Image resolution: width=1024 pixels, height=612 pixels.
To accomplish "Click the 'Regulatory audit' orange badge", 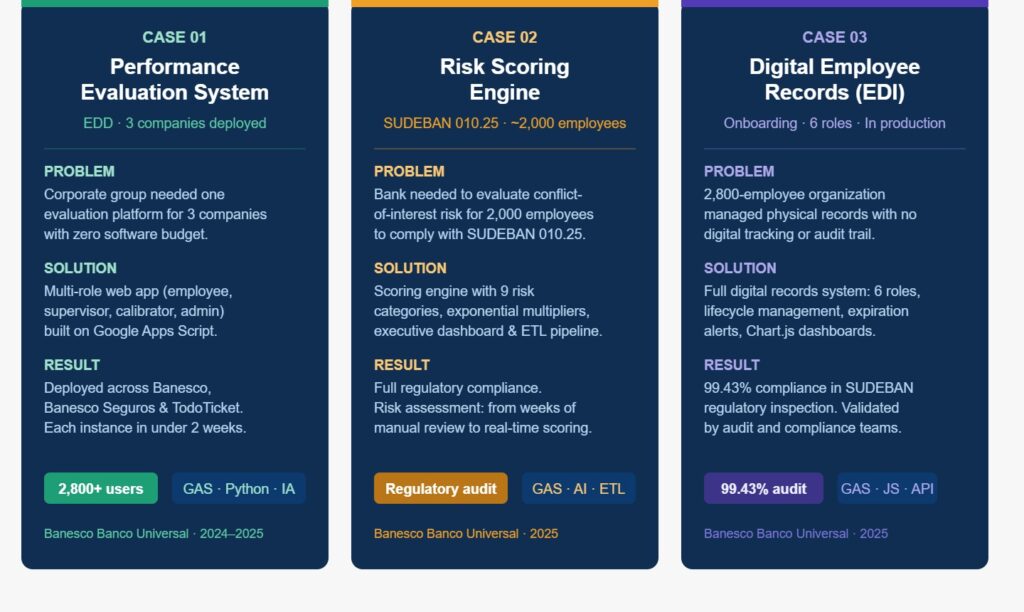I will [x=441, y=489].
